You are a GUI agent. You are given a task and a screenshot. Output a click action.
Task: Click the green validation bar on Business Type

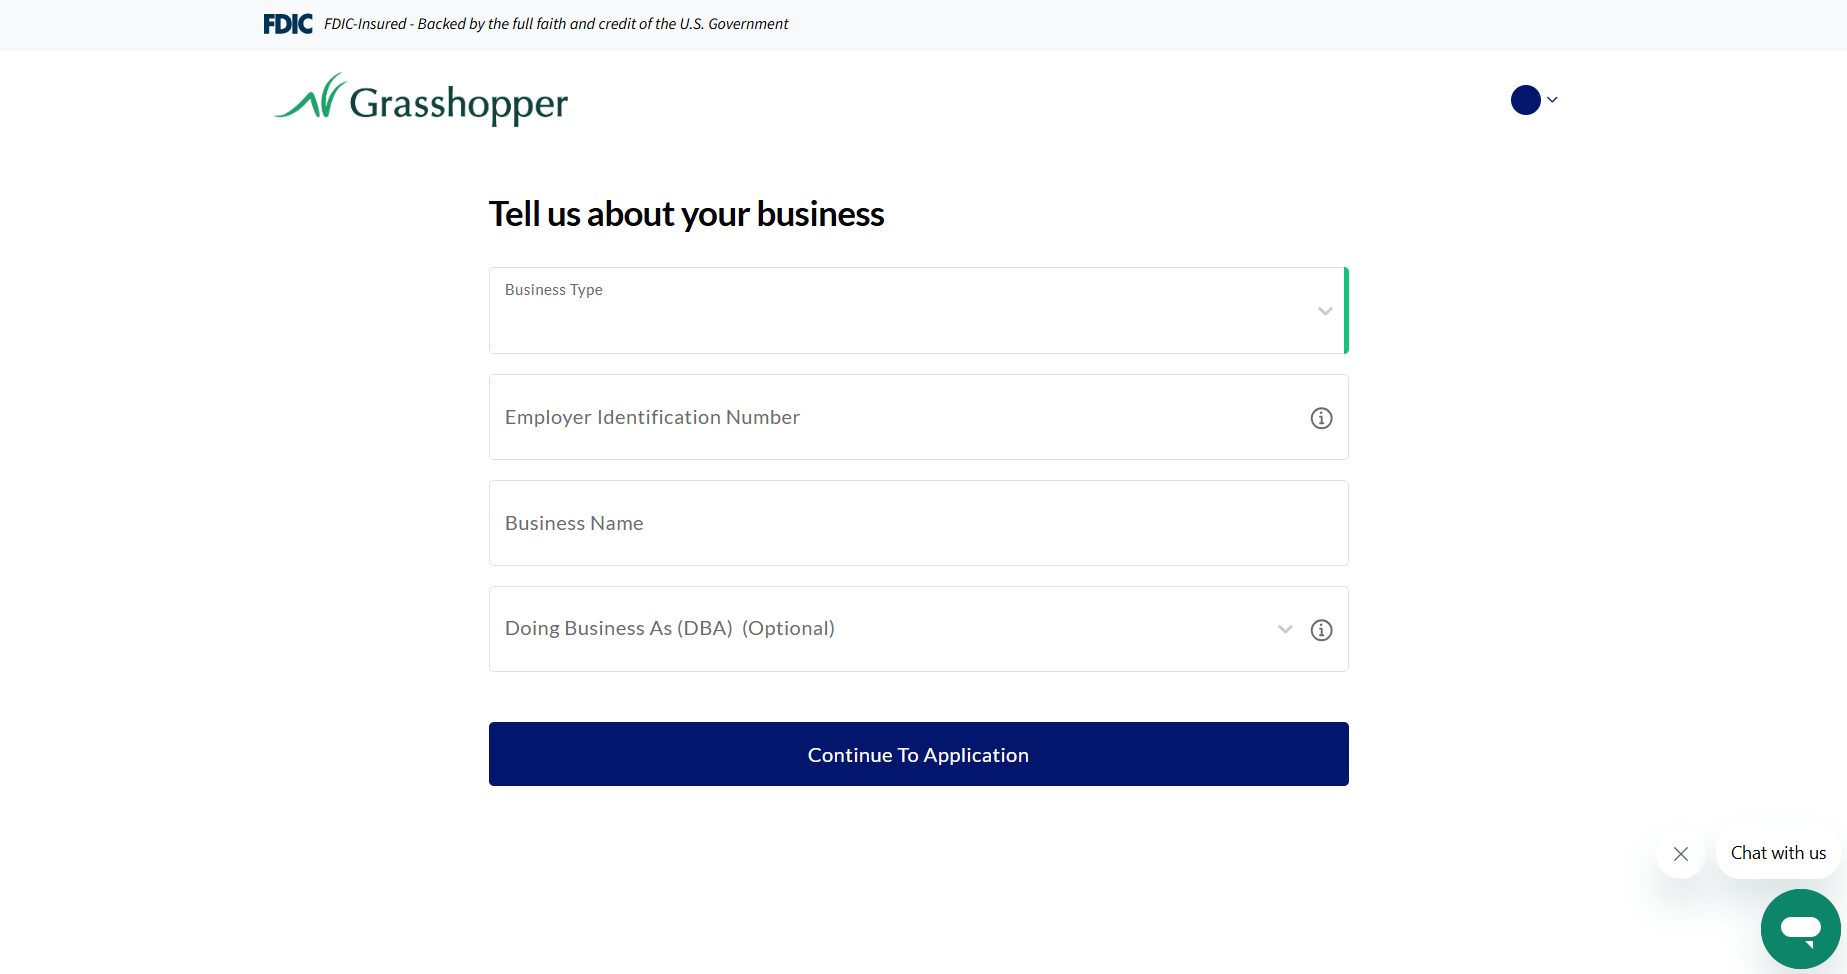(x=1347, y=311)
